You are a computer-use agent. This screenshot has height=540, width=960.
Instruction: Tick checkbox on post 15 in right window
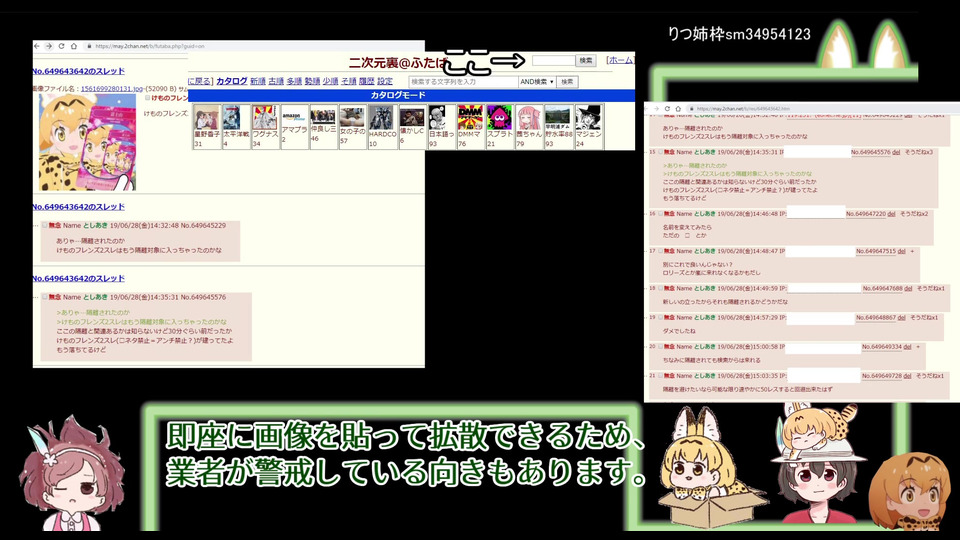pos(660,152)
